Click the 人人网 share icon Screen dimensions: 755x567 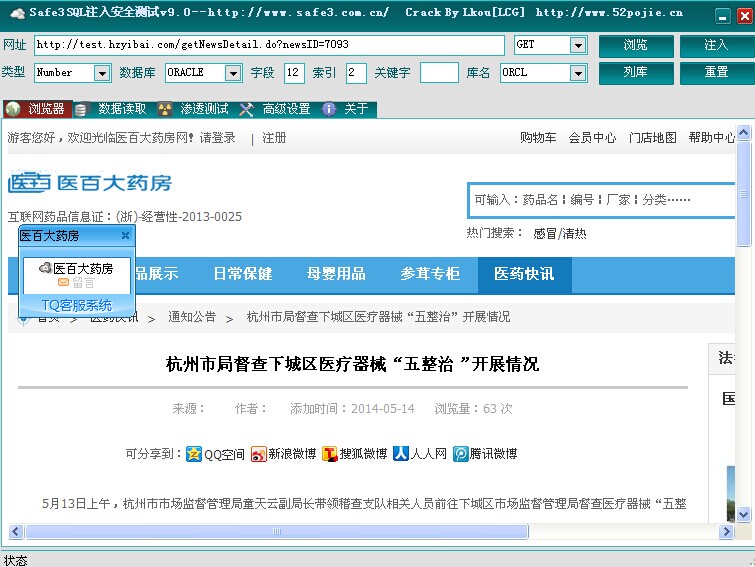(401, 453)
